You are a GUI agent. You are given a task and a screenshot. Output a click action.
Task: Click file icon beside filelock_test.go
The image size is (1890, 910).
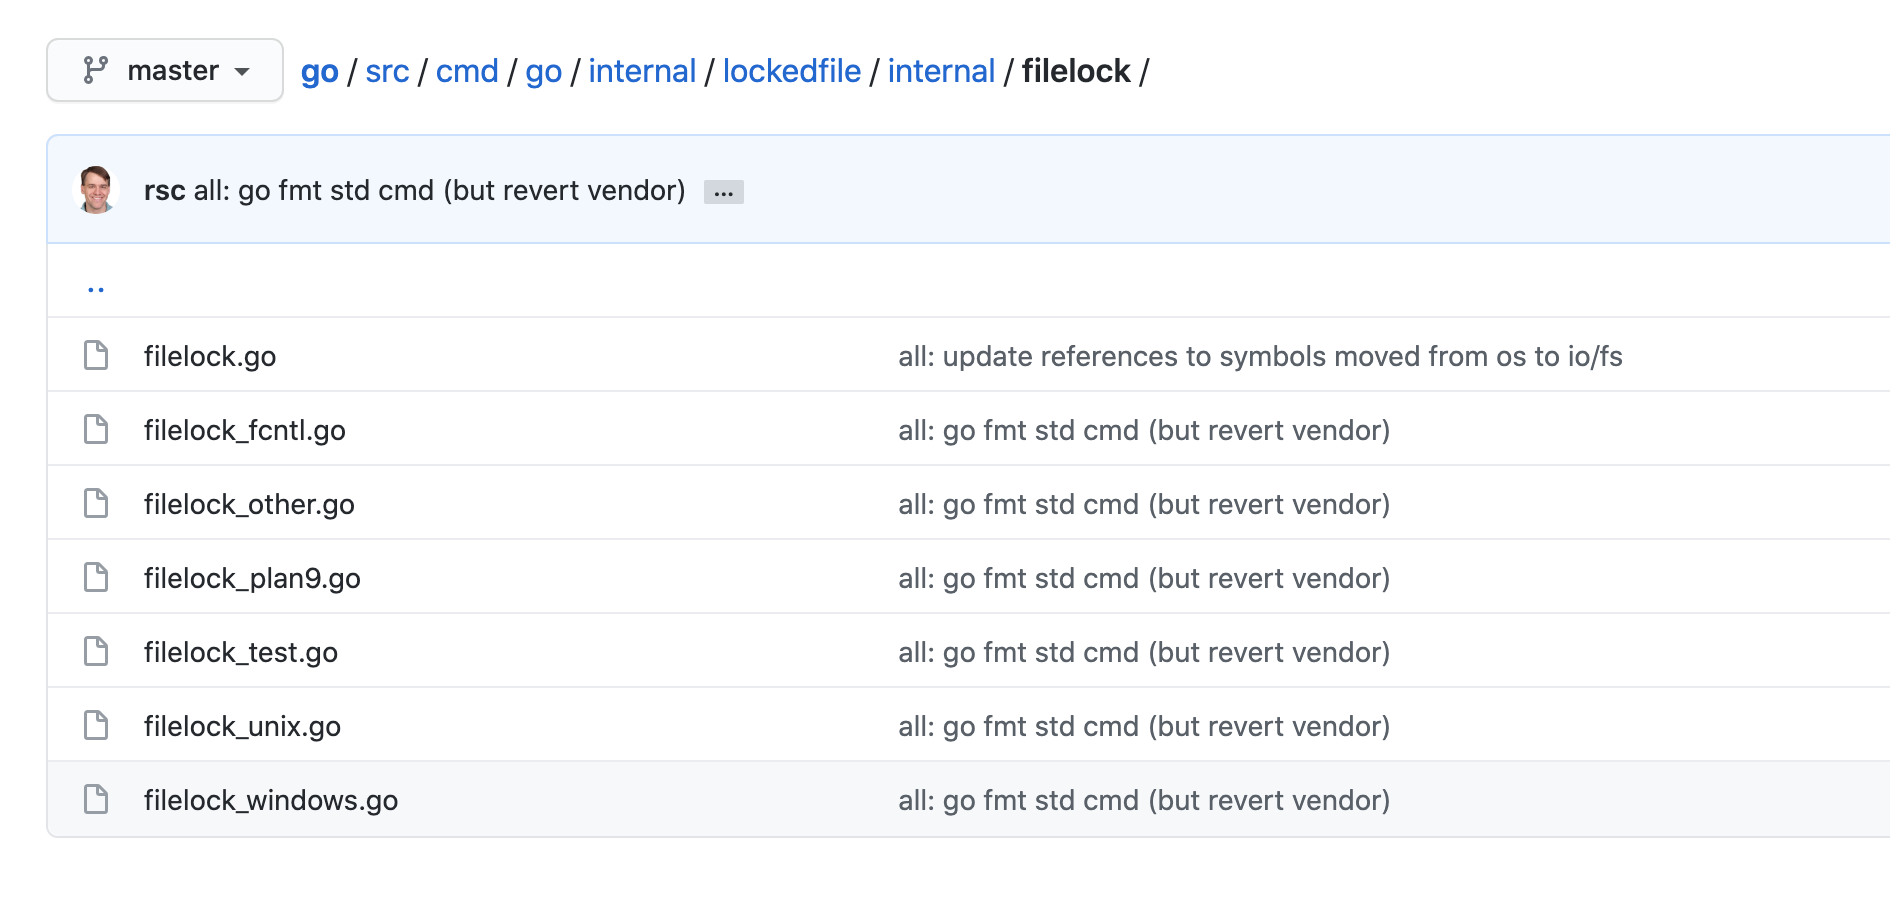(x=96, y=651)
